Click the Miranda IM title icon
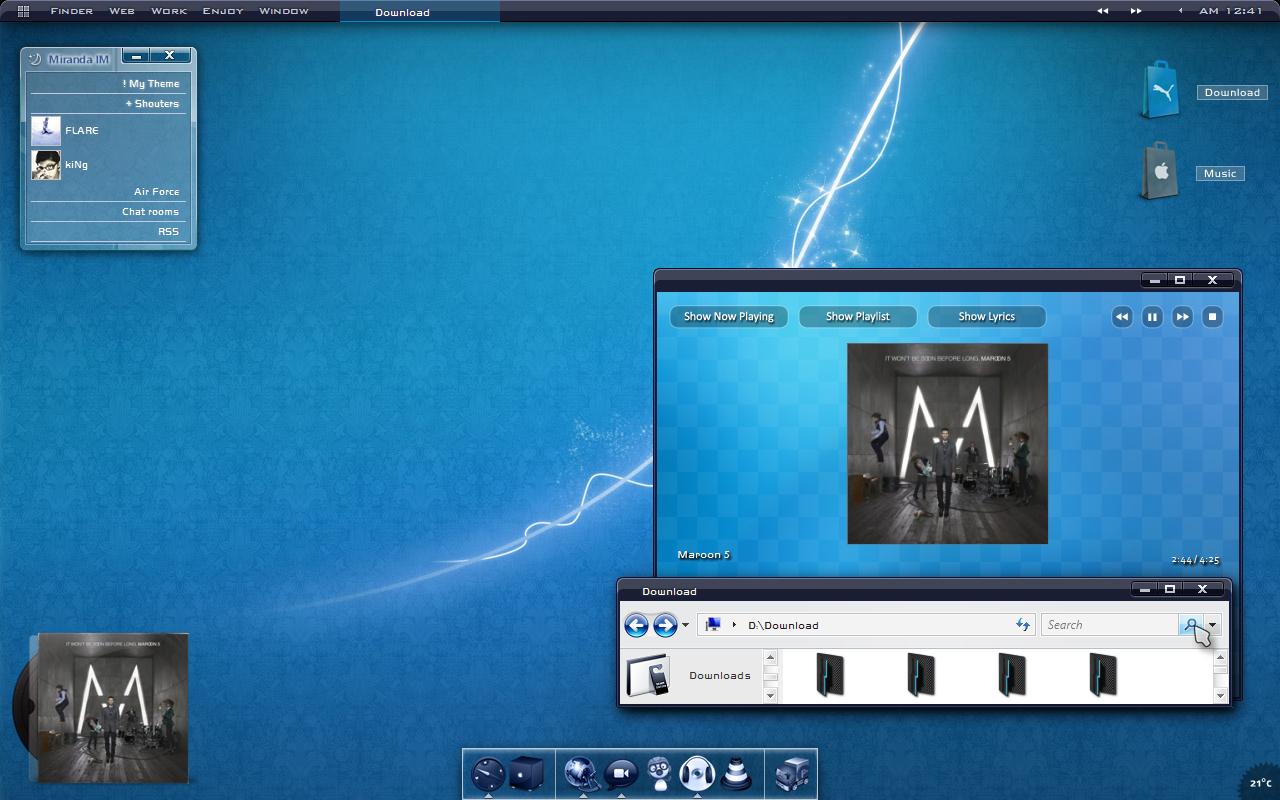Screen dimensions: 1280x800 tap(35, 59)
